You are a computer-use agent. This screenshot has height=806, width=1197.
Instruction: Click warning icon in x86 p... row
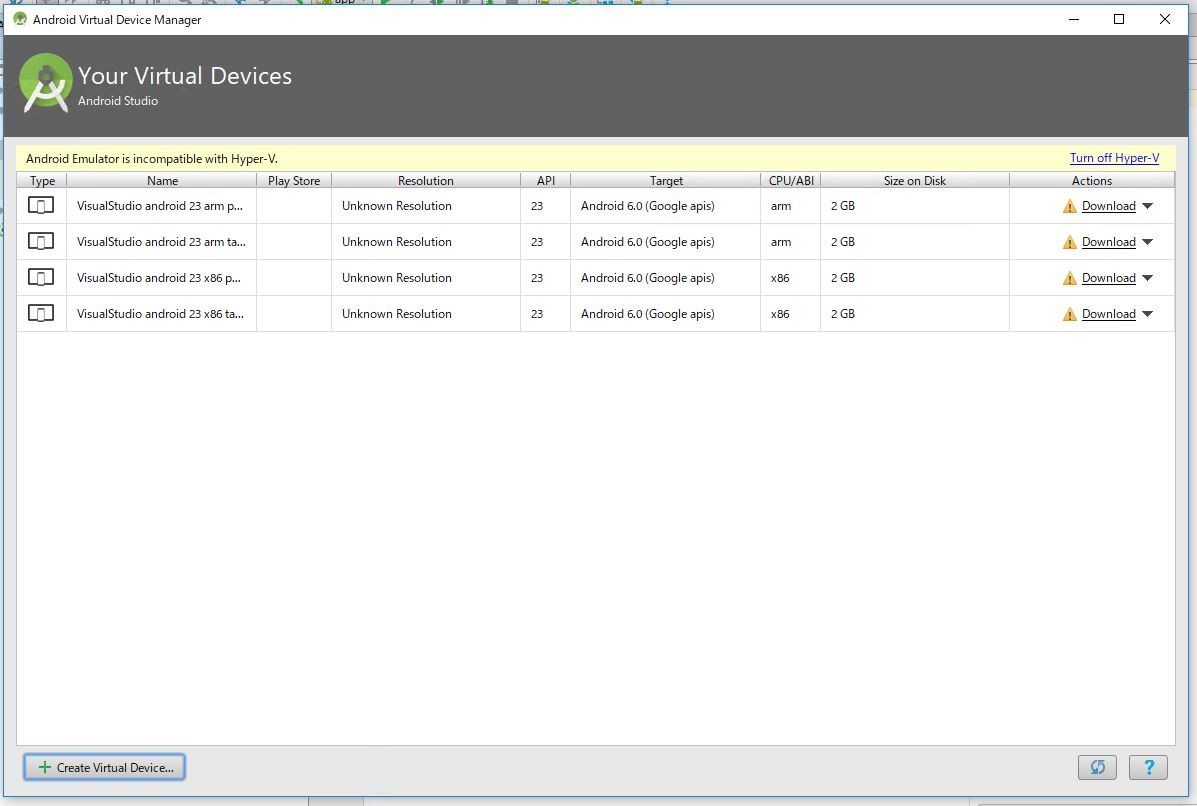(x=1070, y=278)
